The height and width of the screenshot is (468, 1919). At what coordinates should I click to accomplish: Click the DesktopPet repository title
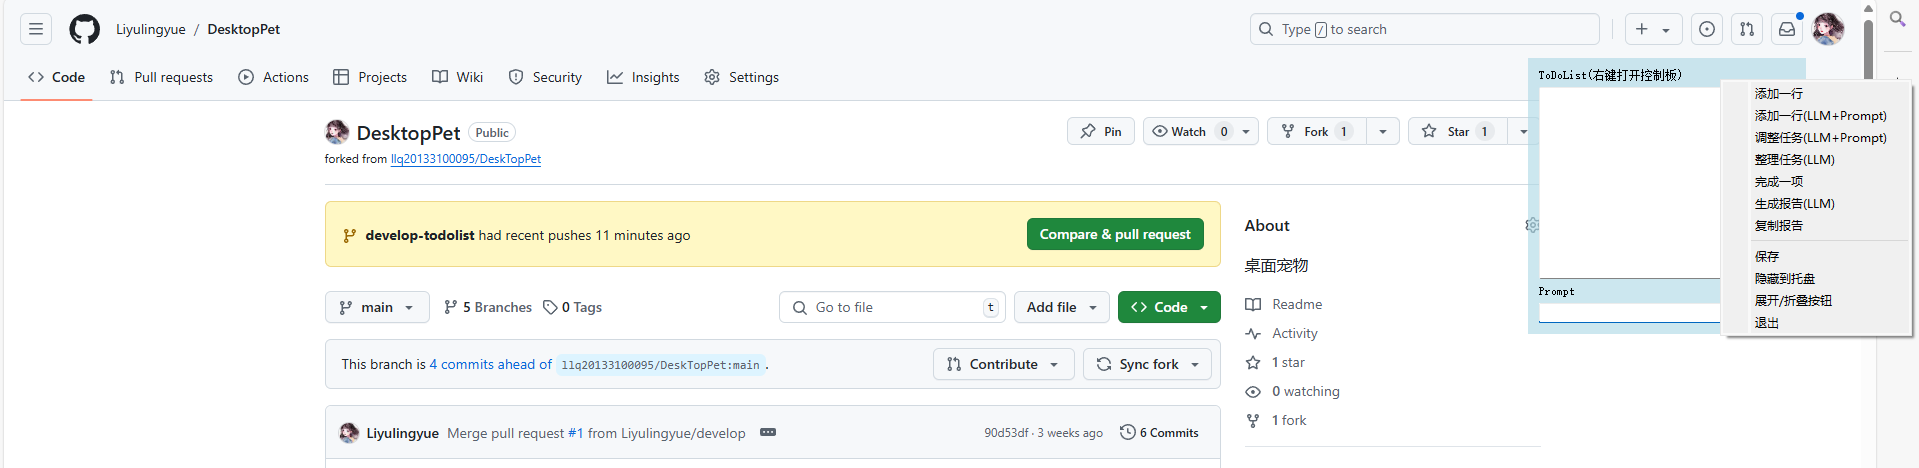pos(408,133)
